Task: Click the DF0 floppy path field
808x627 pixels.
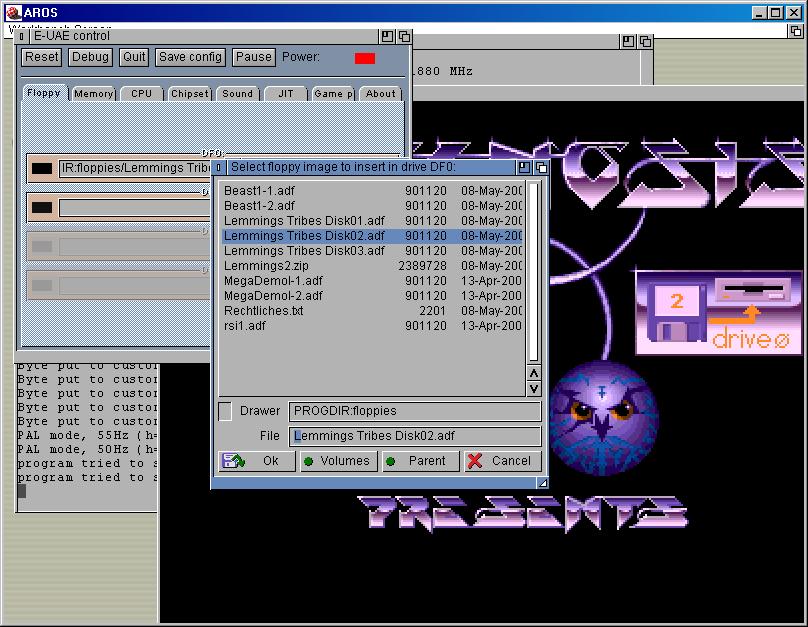Action: click(x=135, y=168)
